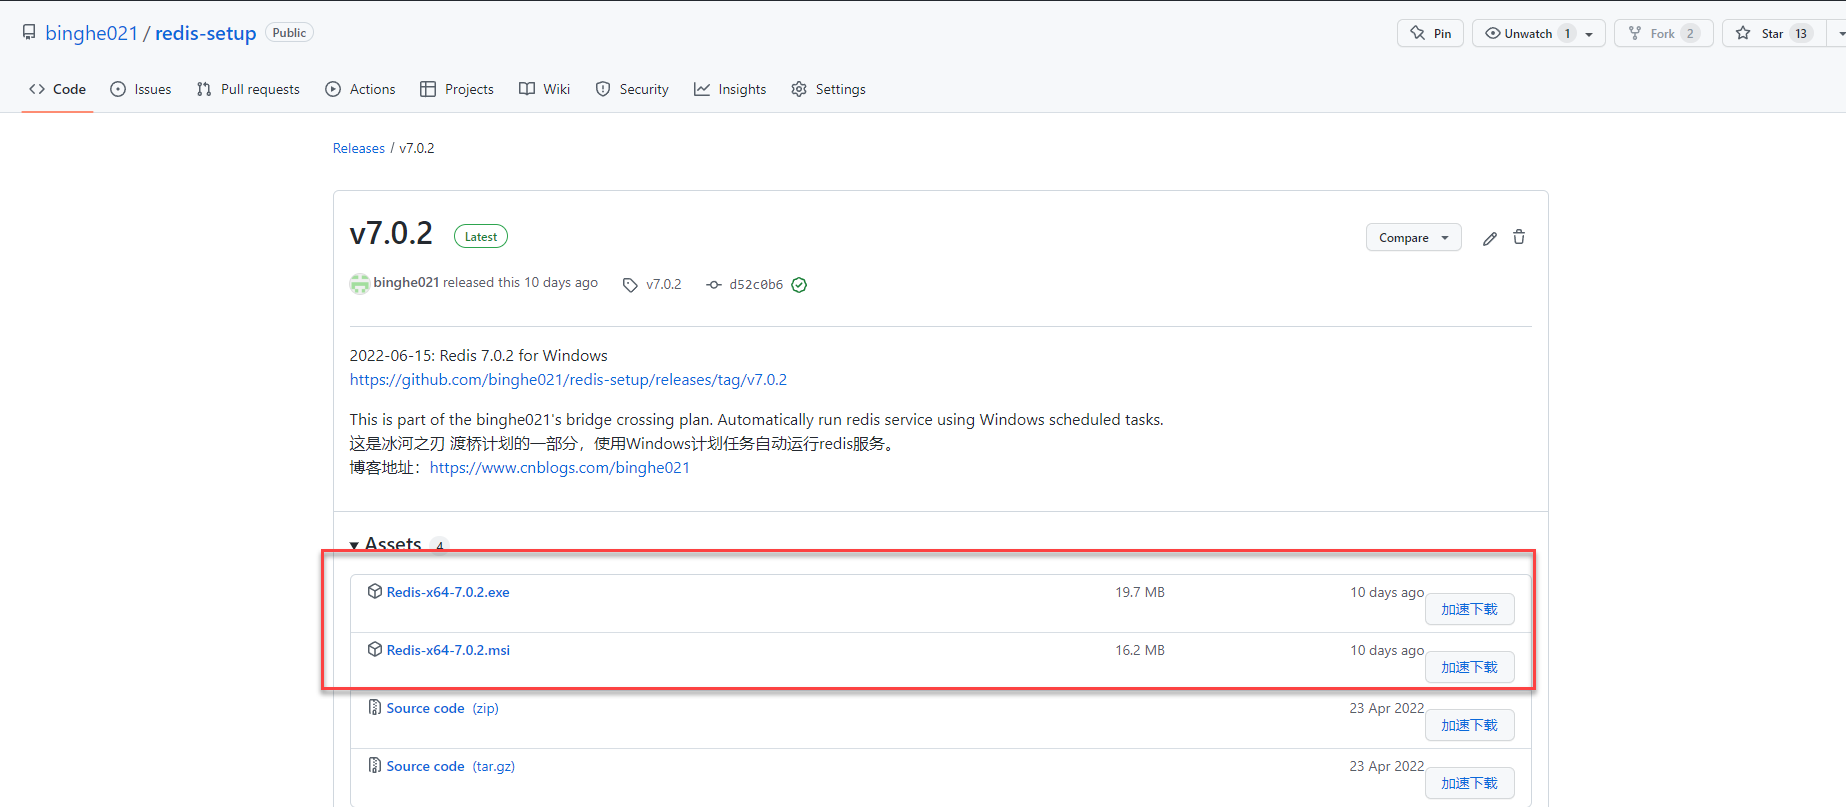Open commit d52c0b6
1846x807 pixels.
[756, 285]
